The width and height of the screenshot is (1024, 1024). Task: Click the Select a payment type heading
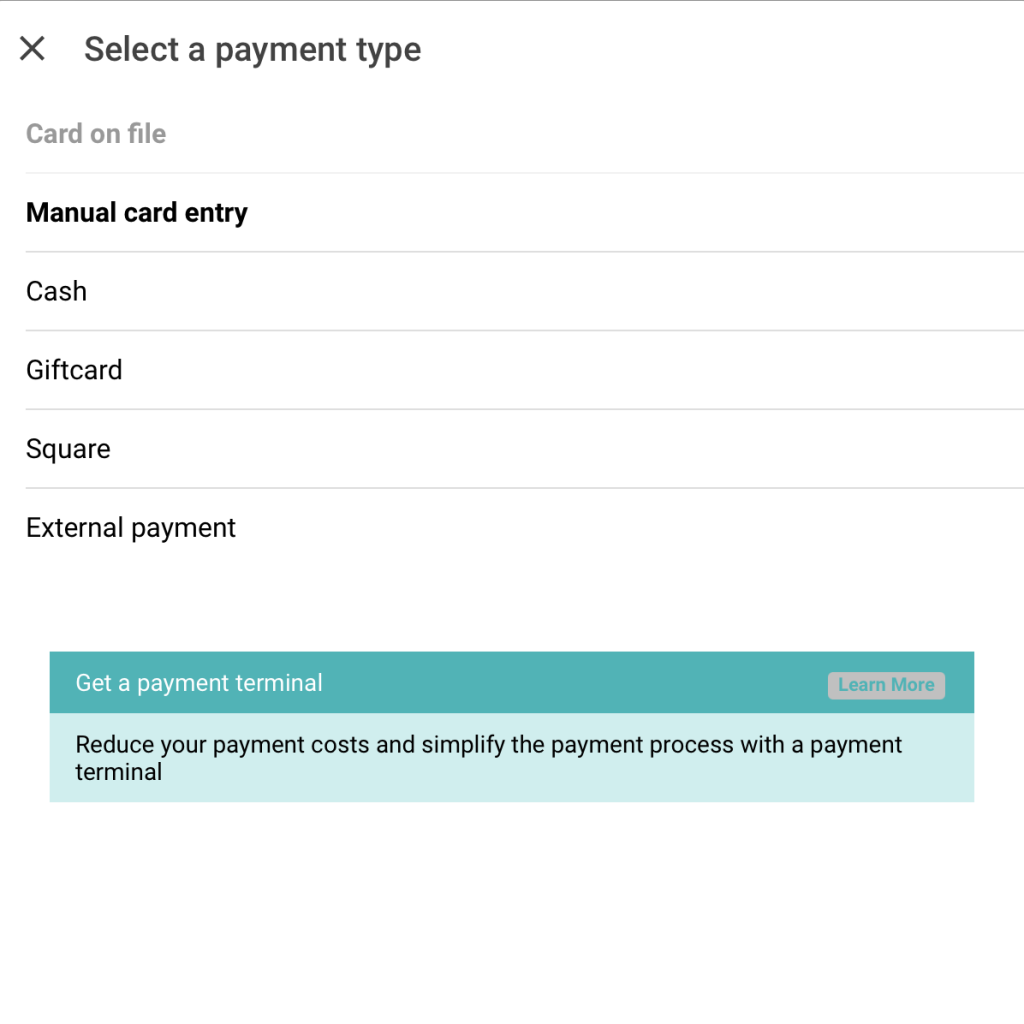coord(251,49)
